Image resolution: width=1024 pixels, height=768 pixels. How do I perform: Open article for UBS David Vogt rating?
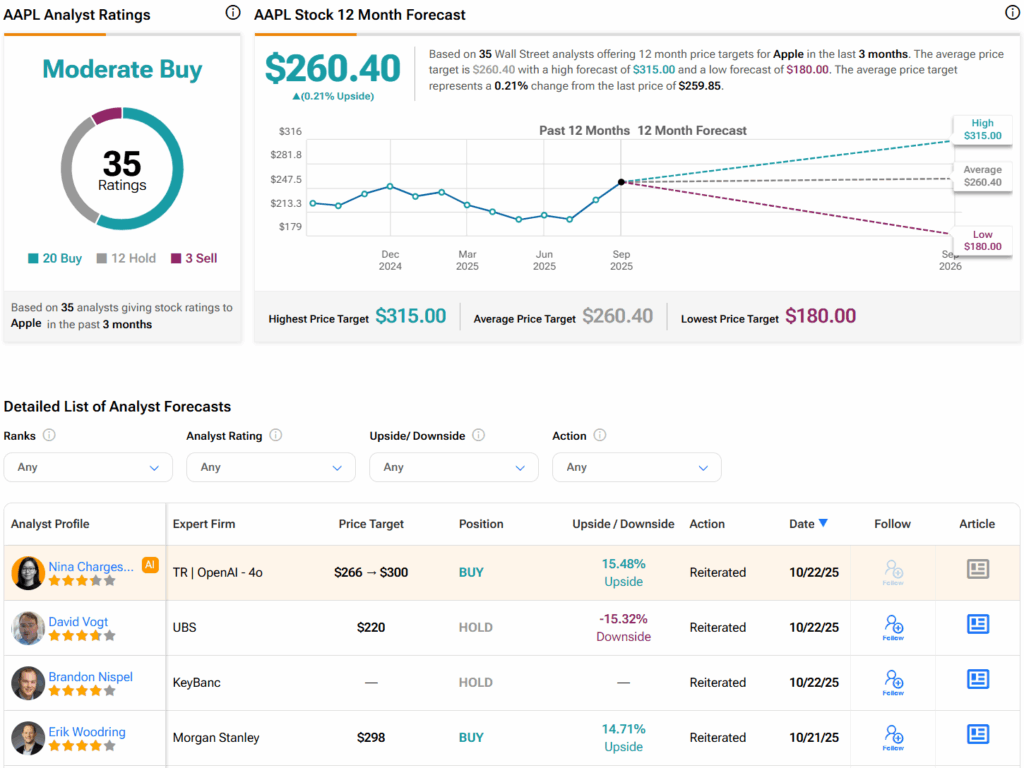coord(977,625)
